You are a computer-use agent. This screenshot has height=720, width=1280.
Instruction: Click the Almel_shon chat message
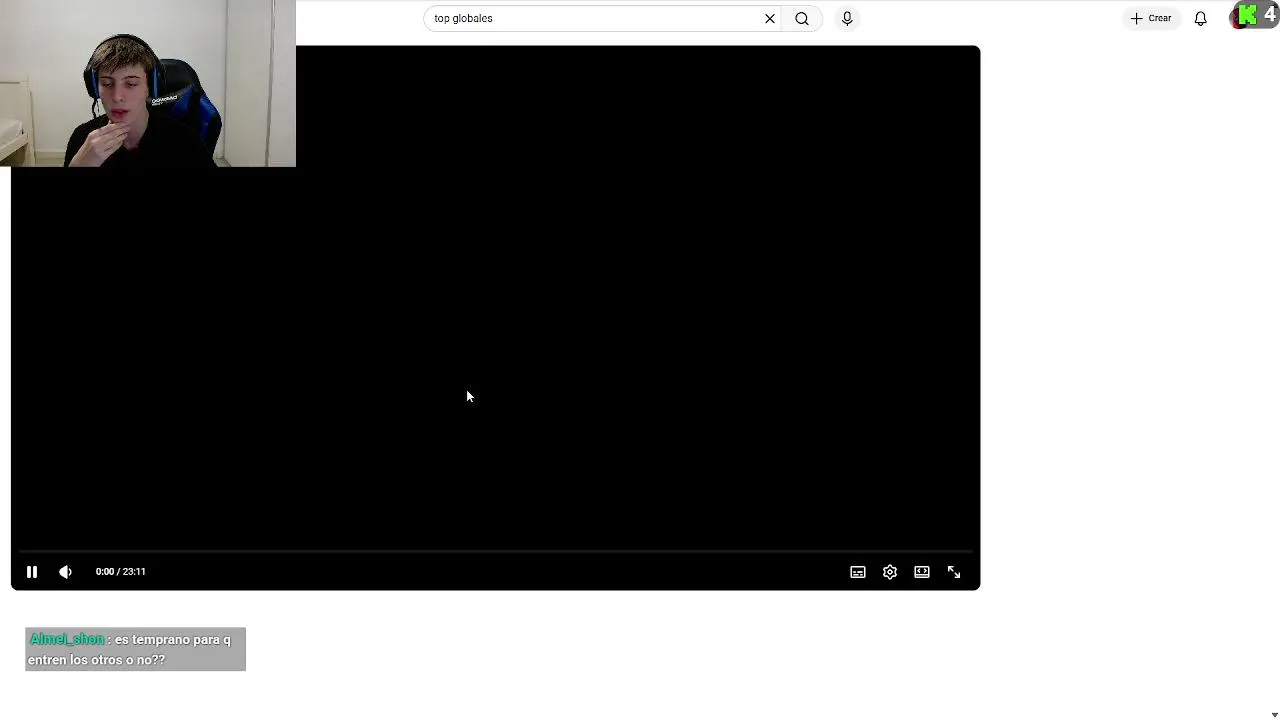[135, 650]
